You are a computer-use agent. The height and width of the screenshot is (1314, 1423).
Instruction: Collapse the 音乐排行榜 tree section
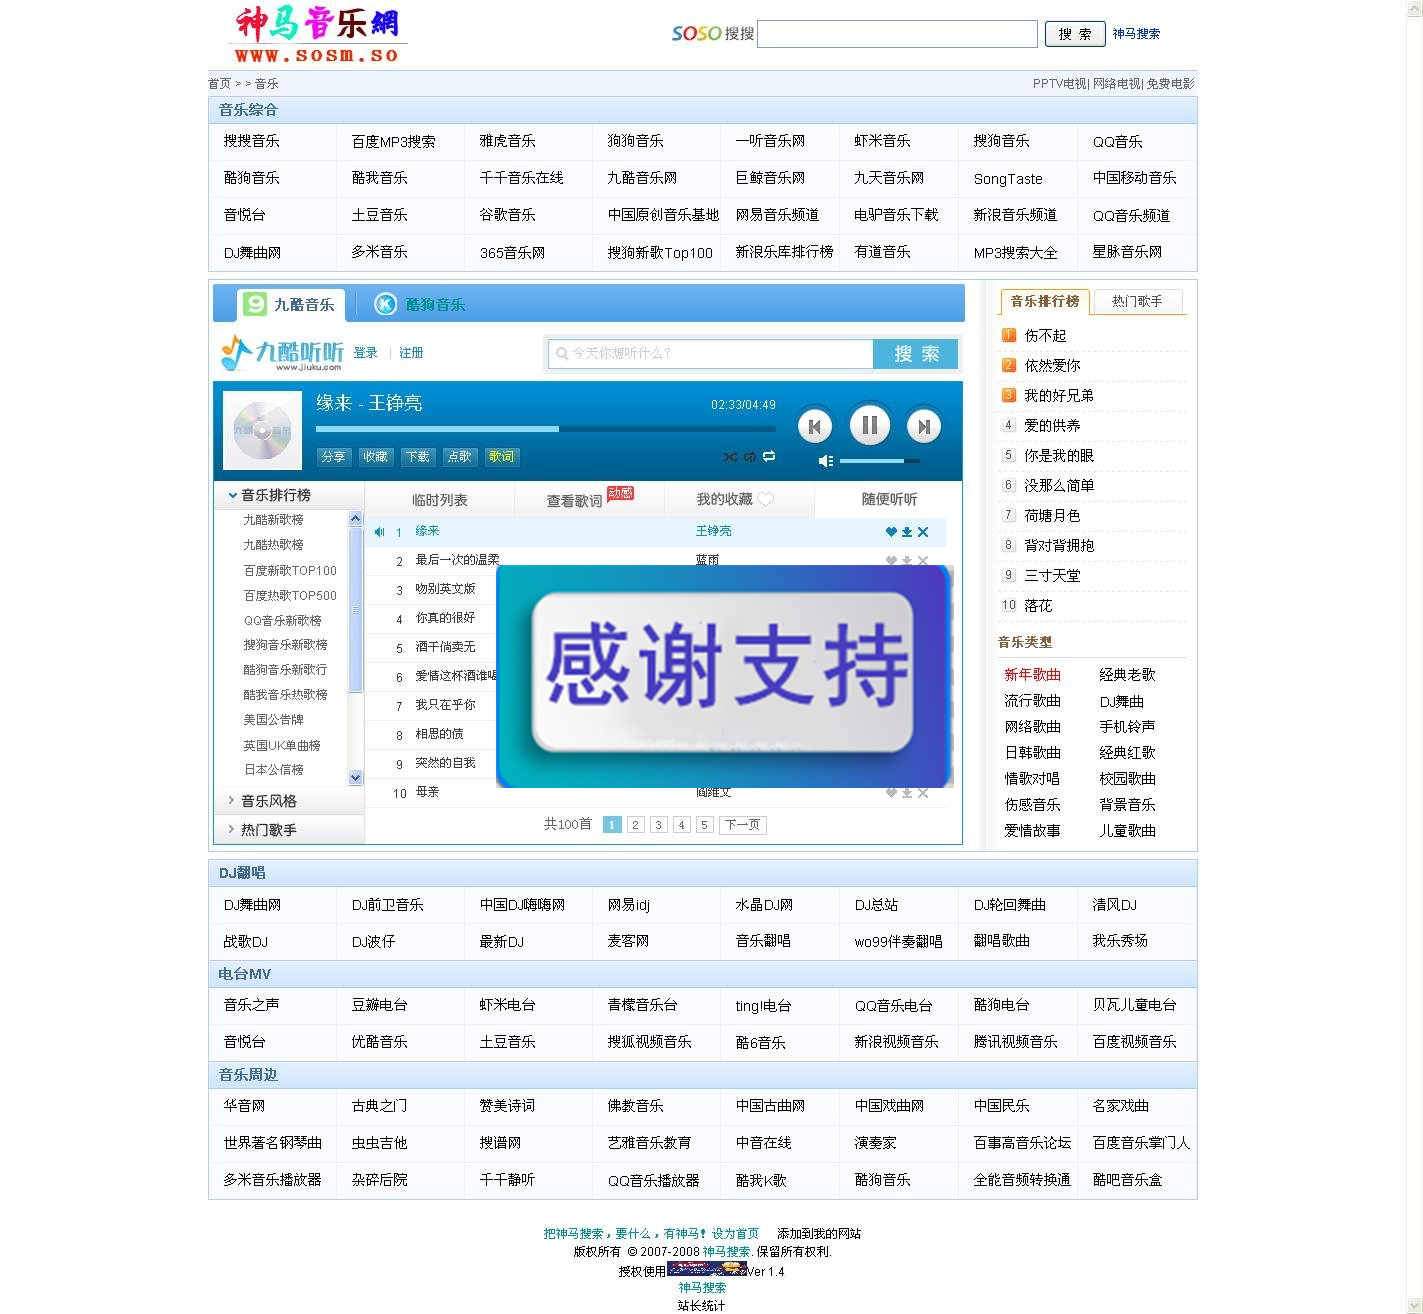(289, 495)
